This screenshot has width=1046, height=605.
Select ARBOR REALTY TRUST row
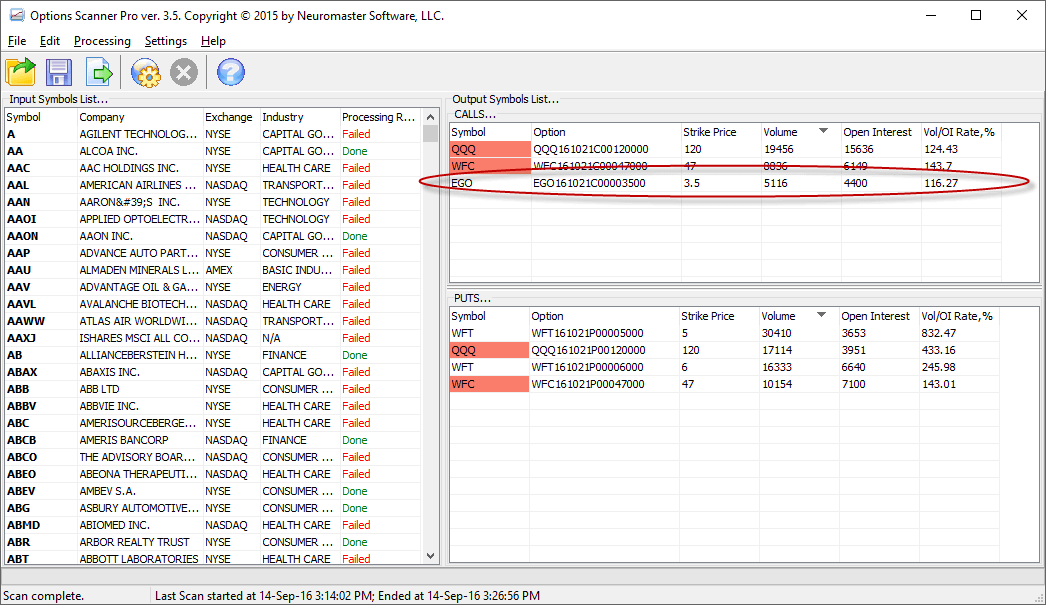(212, 542)
